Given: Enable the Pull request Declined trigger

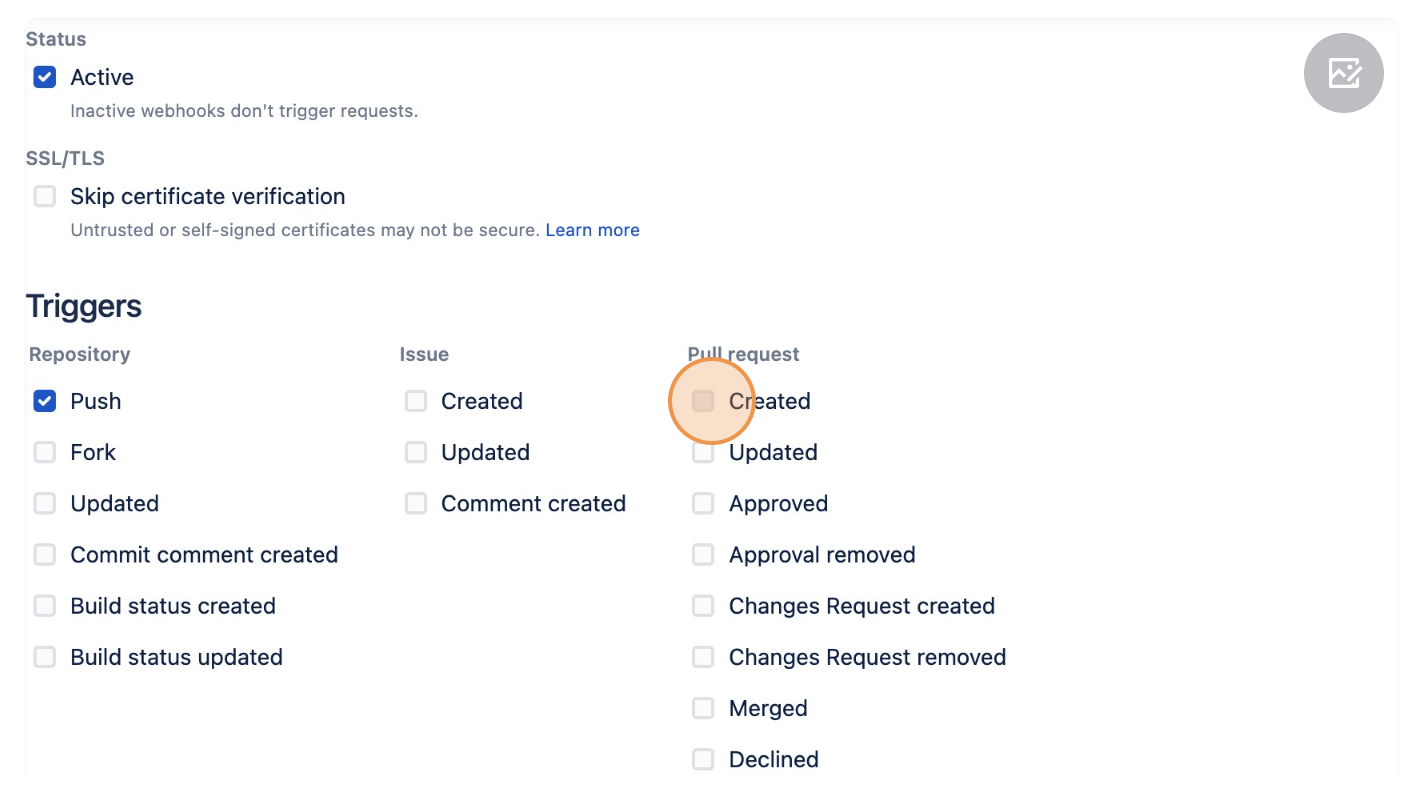Looking at the screenshot, I should click(x=704, y=759).
